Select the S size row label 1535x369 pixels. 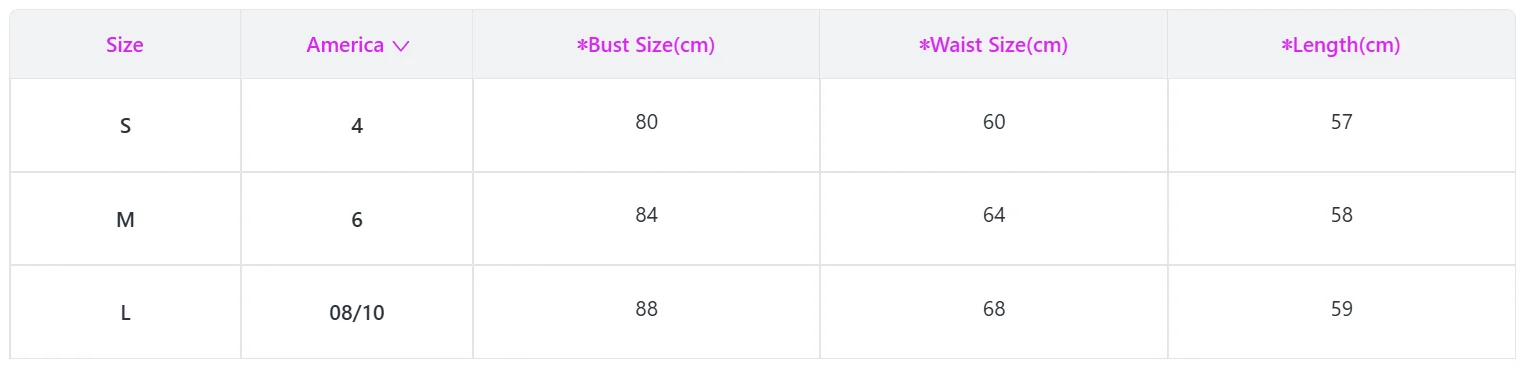pyautogui.click(x=125, y=126)
